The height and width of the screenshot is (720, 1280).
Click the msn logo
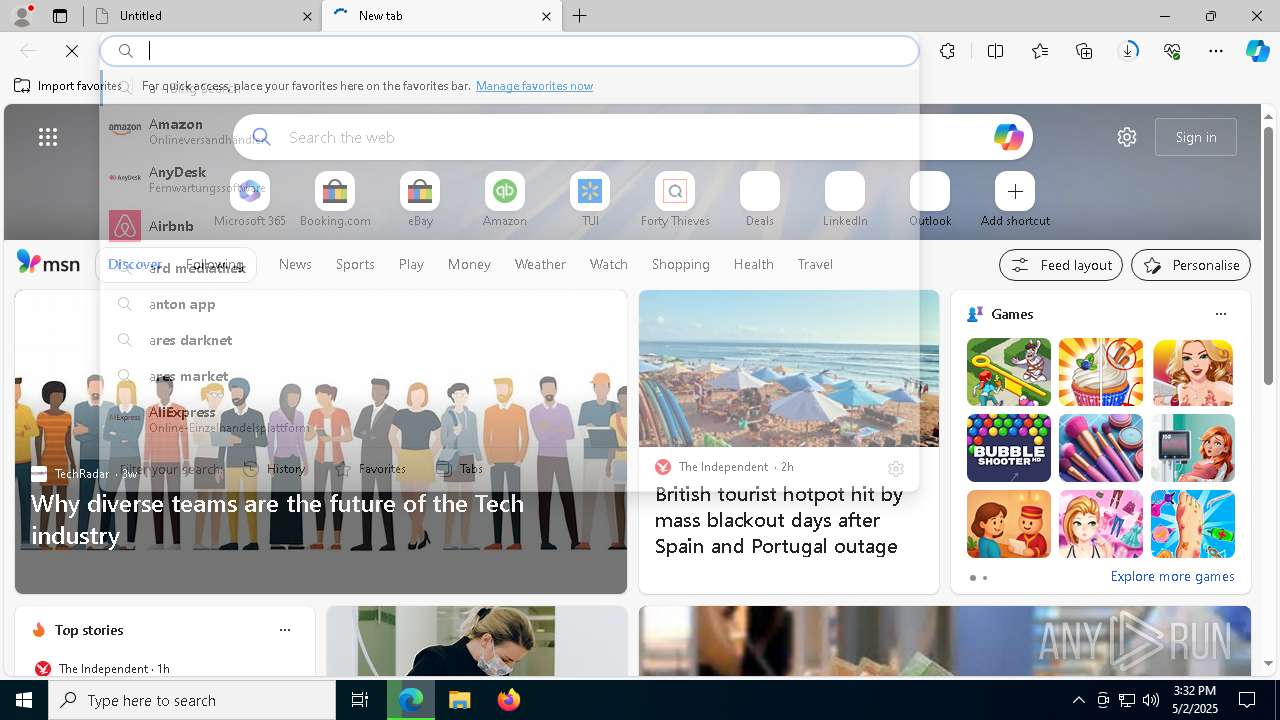48,263
